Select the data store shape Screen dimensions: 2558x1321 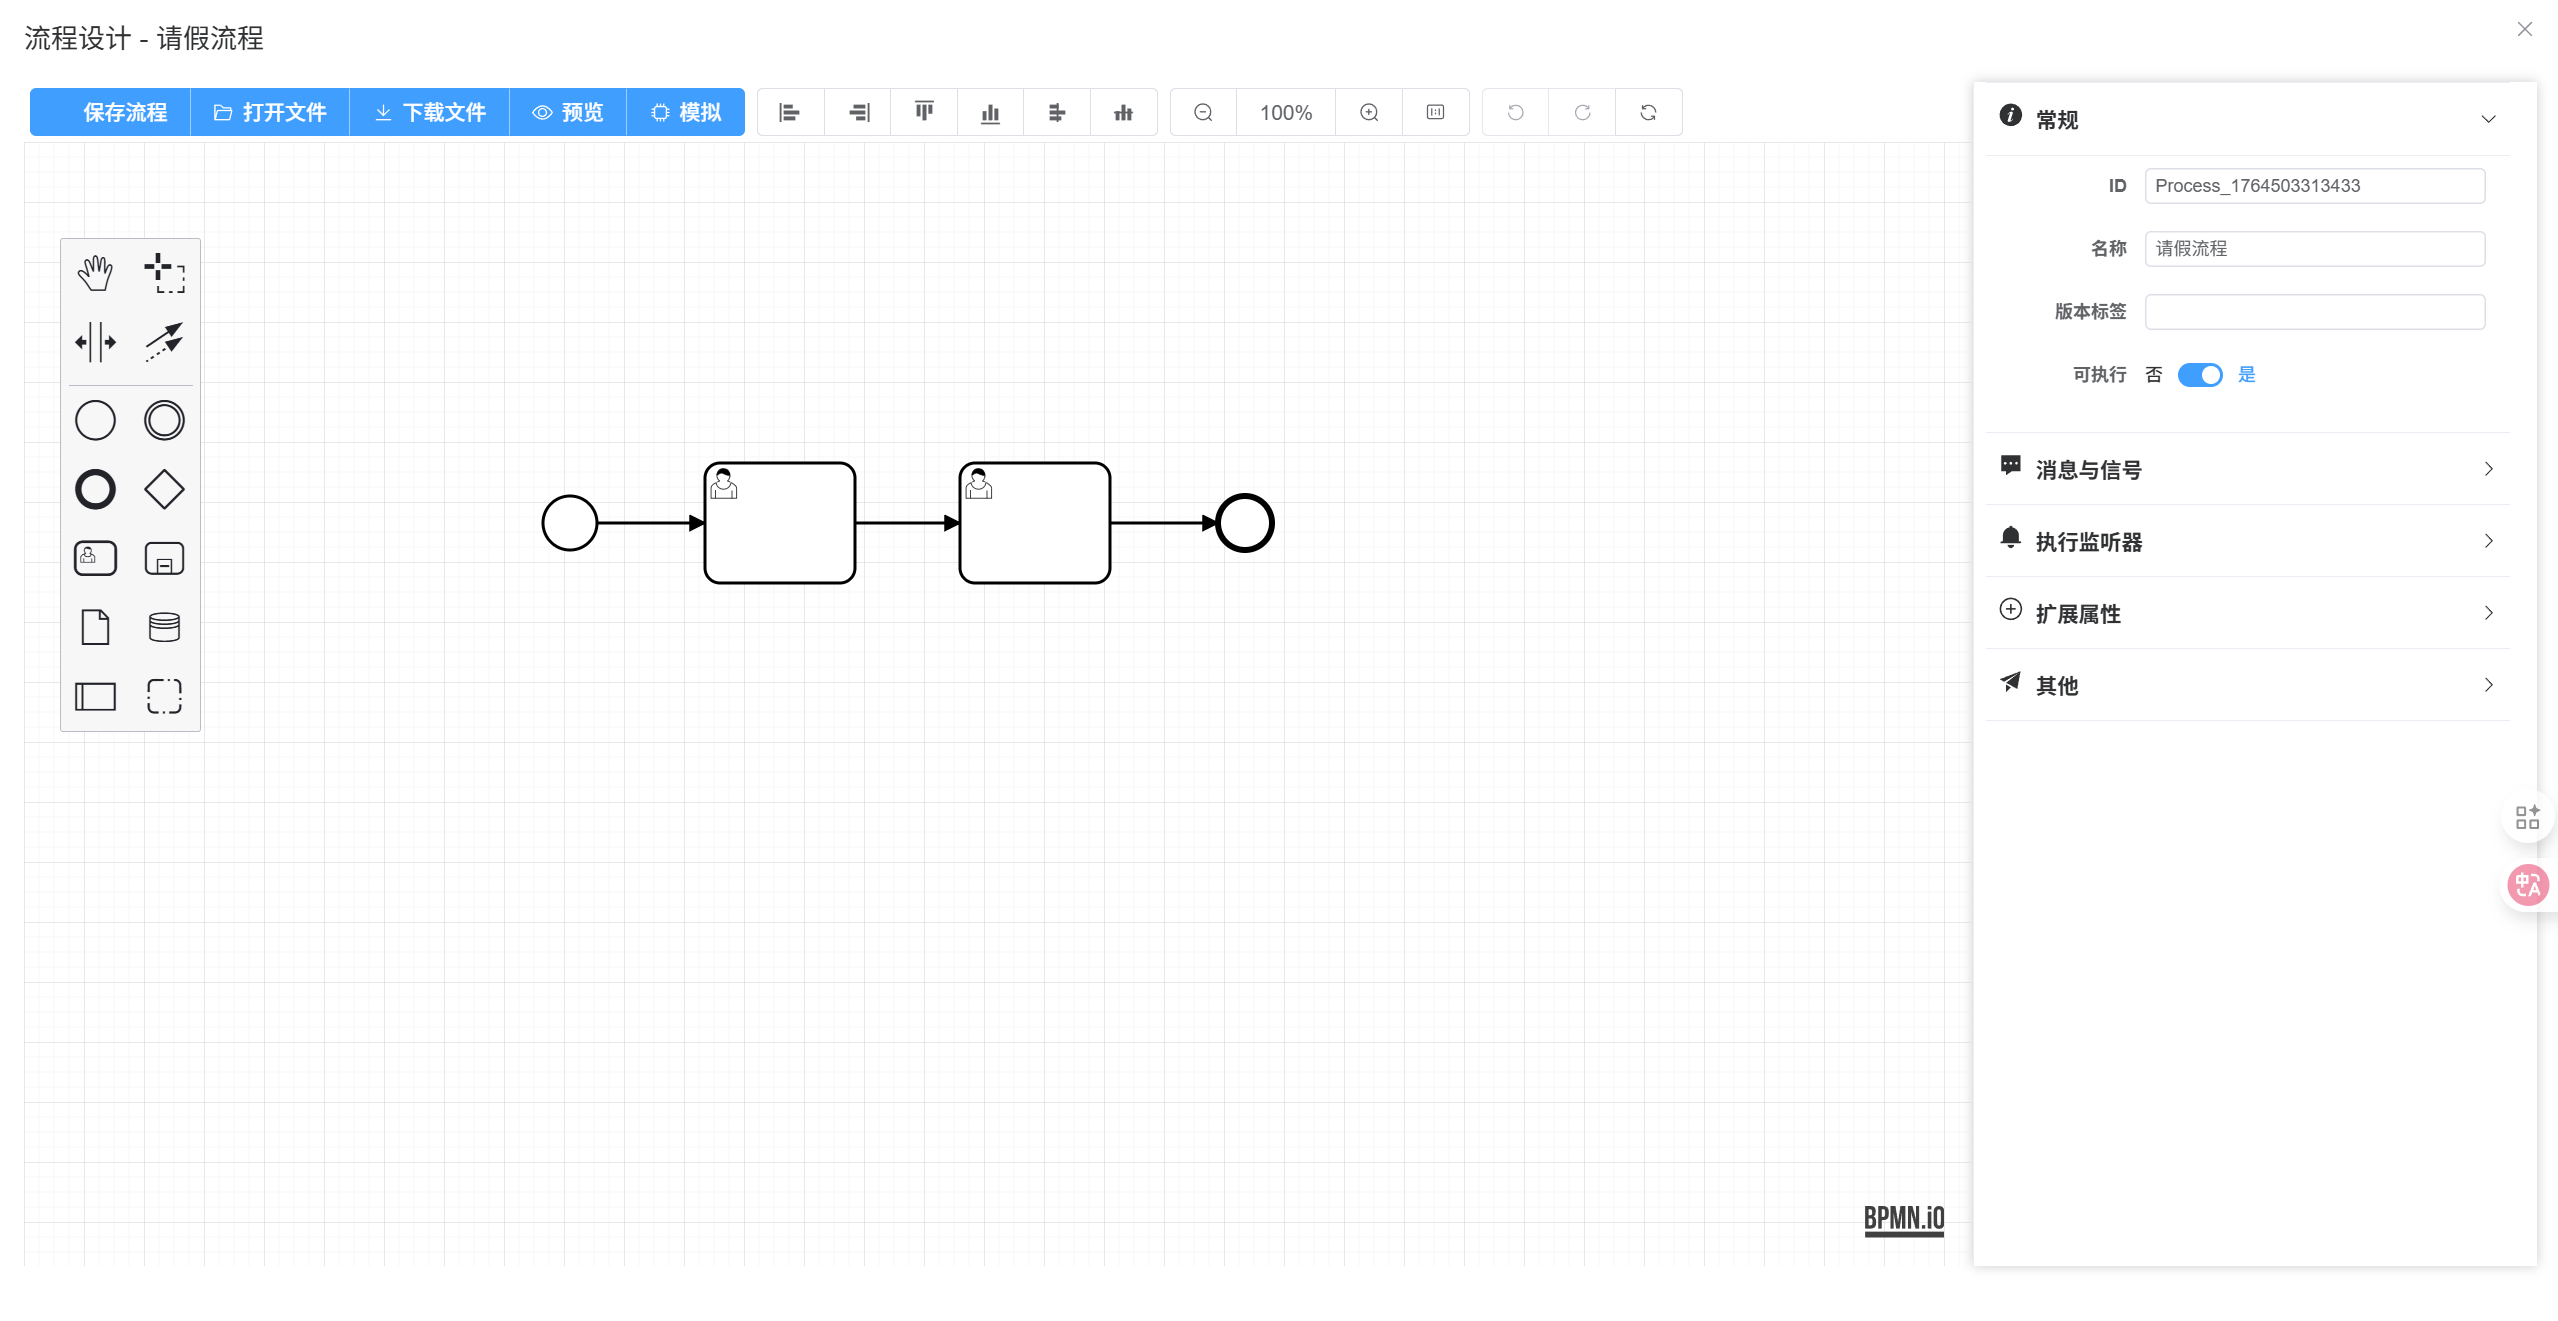[x=164, y=627]
